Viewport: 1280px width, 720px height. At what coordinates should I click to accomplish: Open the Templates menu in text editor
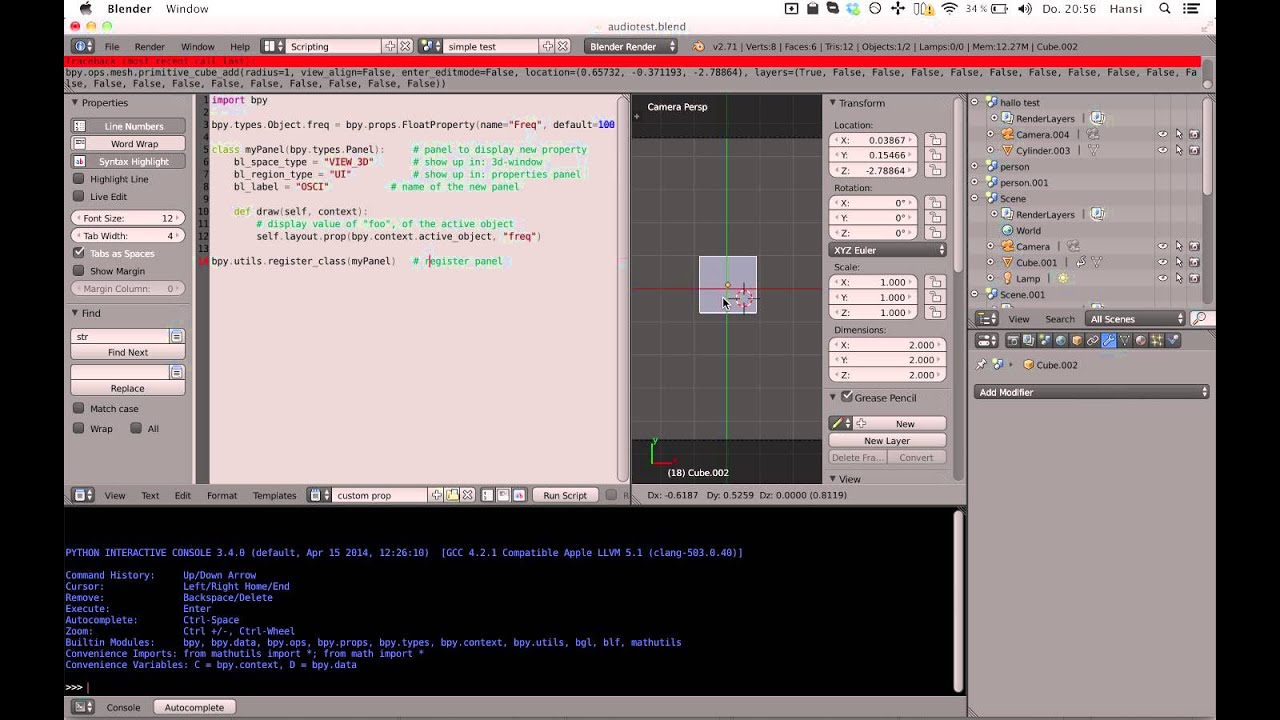coord(274,495)
